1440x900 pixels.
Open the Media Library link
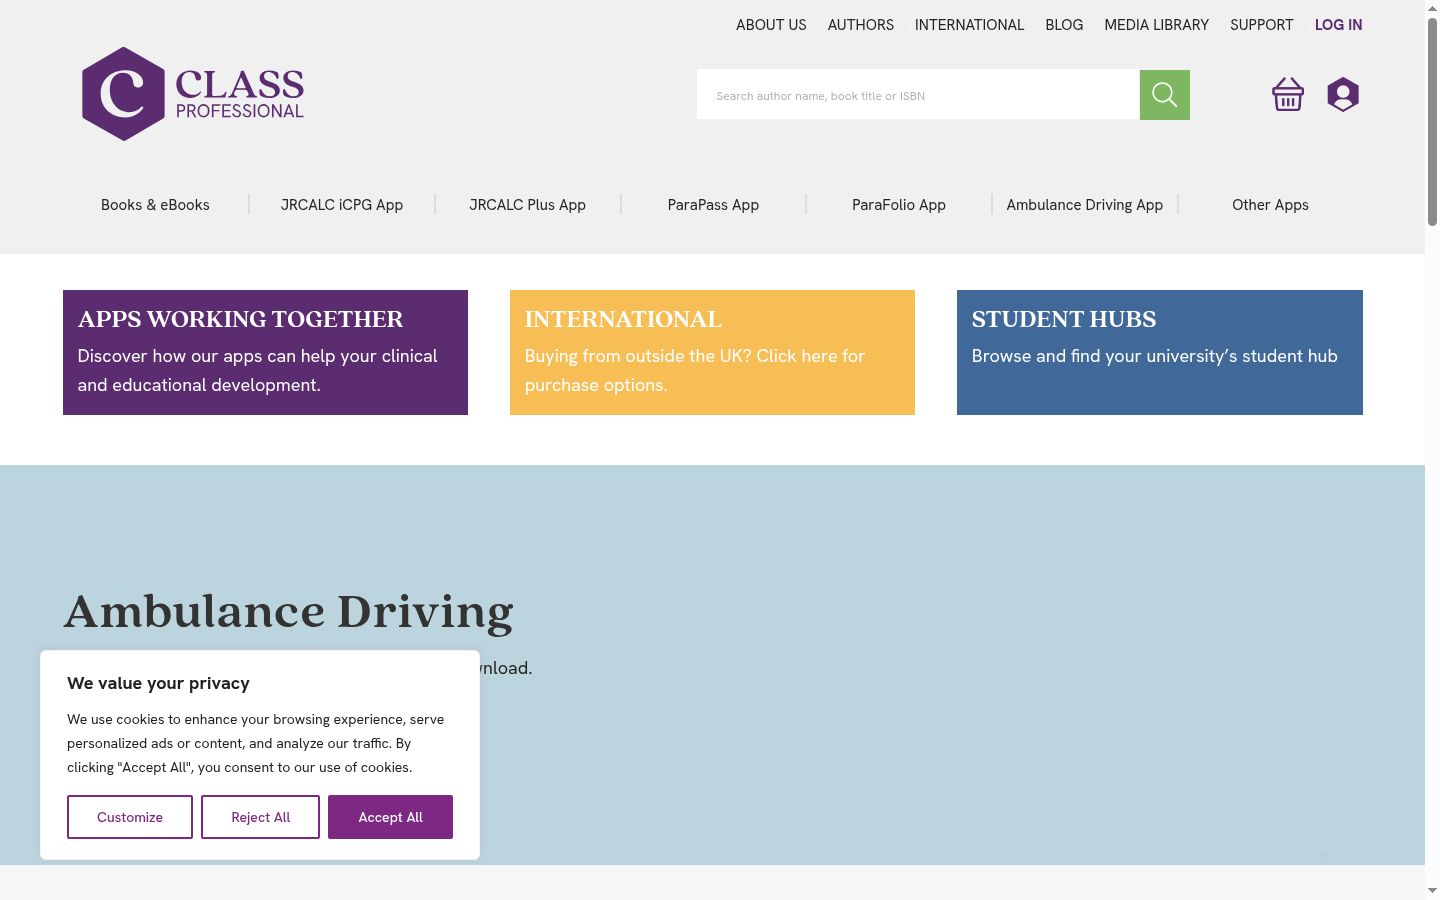[x=1157, y=25]
